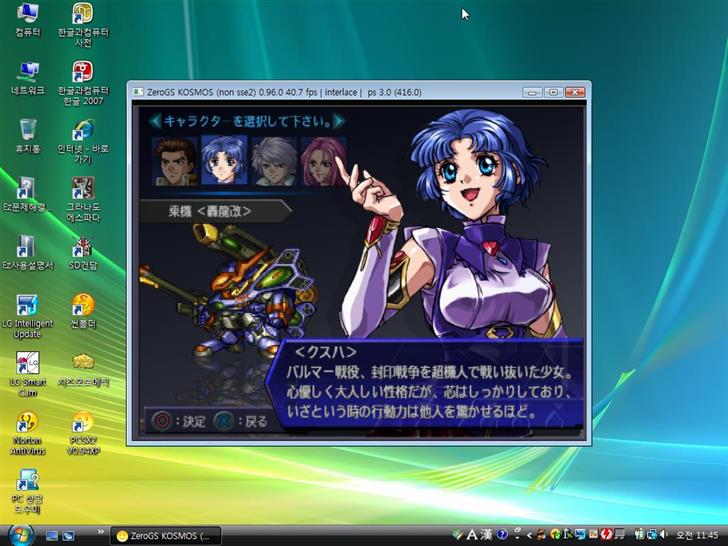Image resolution: width=728 pixels, height=546 pixels.
Task: Click the 漢 Hanja conversion tray button
Action: pos(486,535)
